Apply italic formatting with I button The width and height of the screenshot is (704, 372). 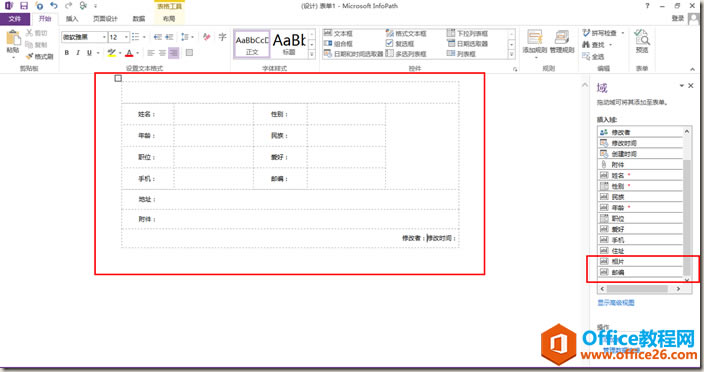[78, 53]
